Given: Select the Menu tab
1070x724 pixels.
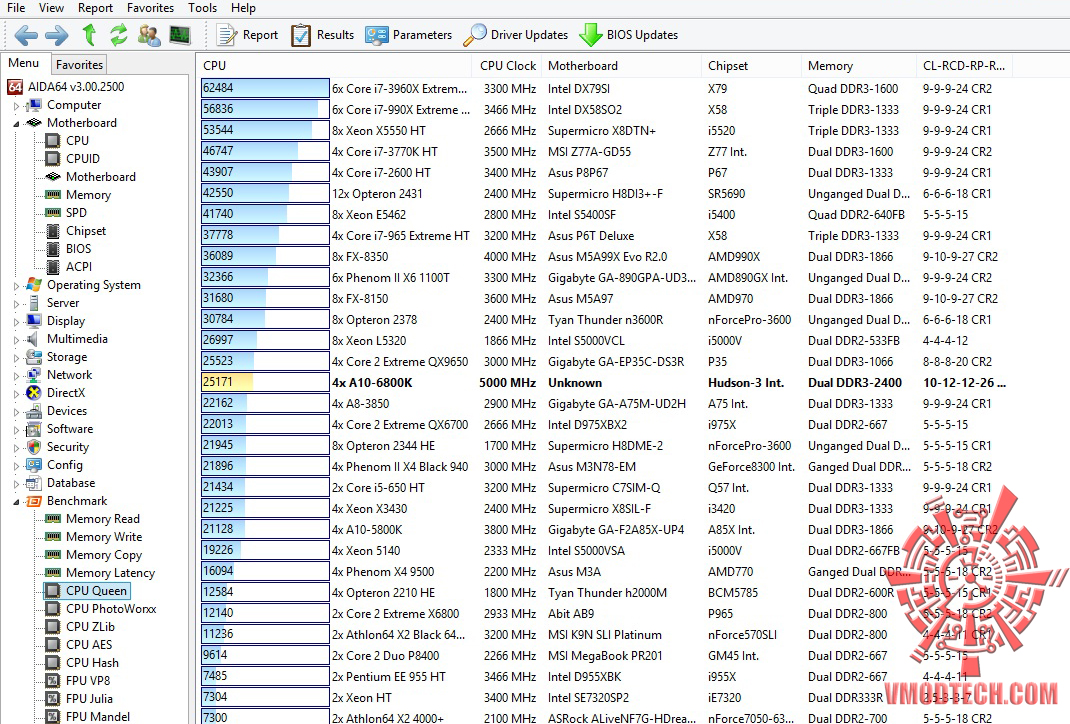Looking at the screenshot, I should pos(24,63).
